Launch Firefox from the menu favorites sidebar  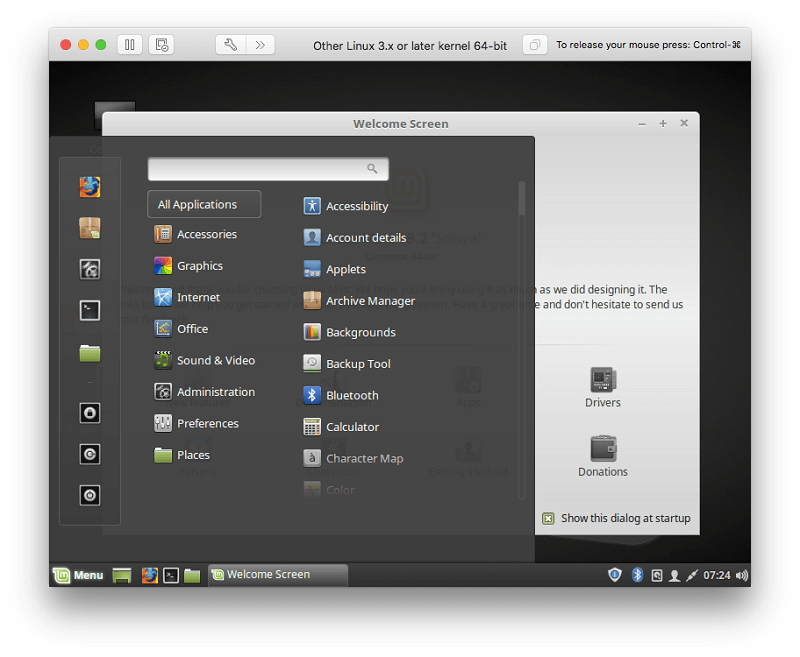pos(90,187)
